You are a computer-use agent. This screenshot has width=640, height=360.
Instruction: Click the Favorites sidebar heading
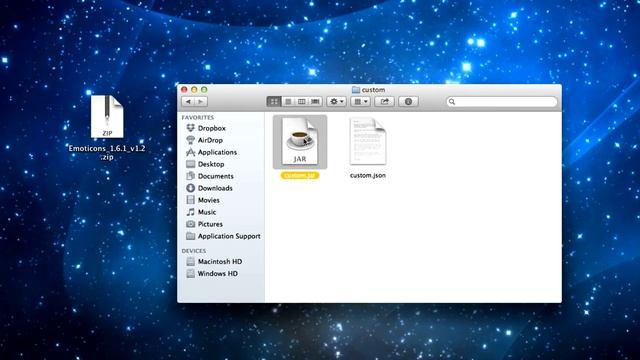click(x=198, y=118)
